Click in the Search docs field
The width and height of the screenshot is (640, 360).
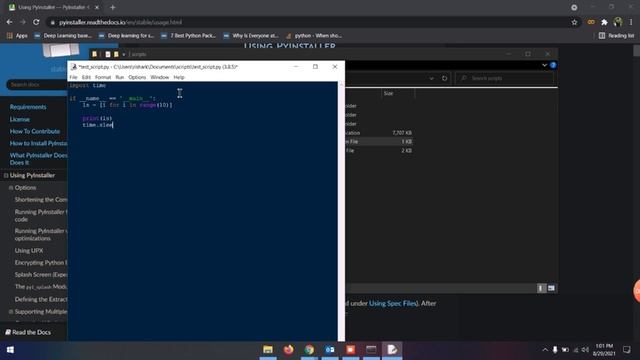pos(37,84)
